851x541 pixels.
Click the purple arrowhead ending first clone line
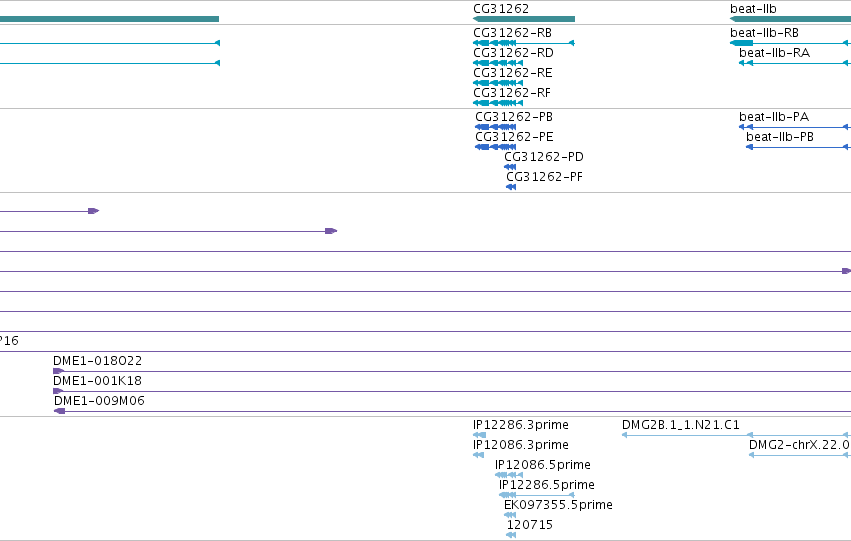[x=94, y=211]
